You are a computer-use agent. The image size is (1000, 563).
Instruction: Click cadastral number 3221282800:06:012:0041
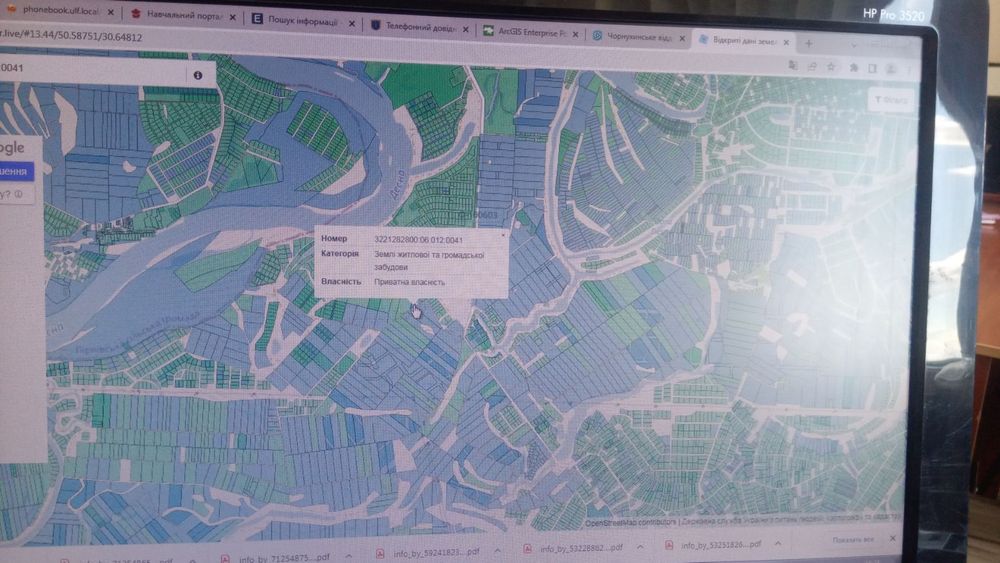click(418, 240)
